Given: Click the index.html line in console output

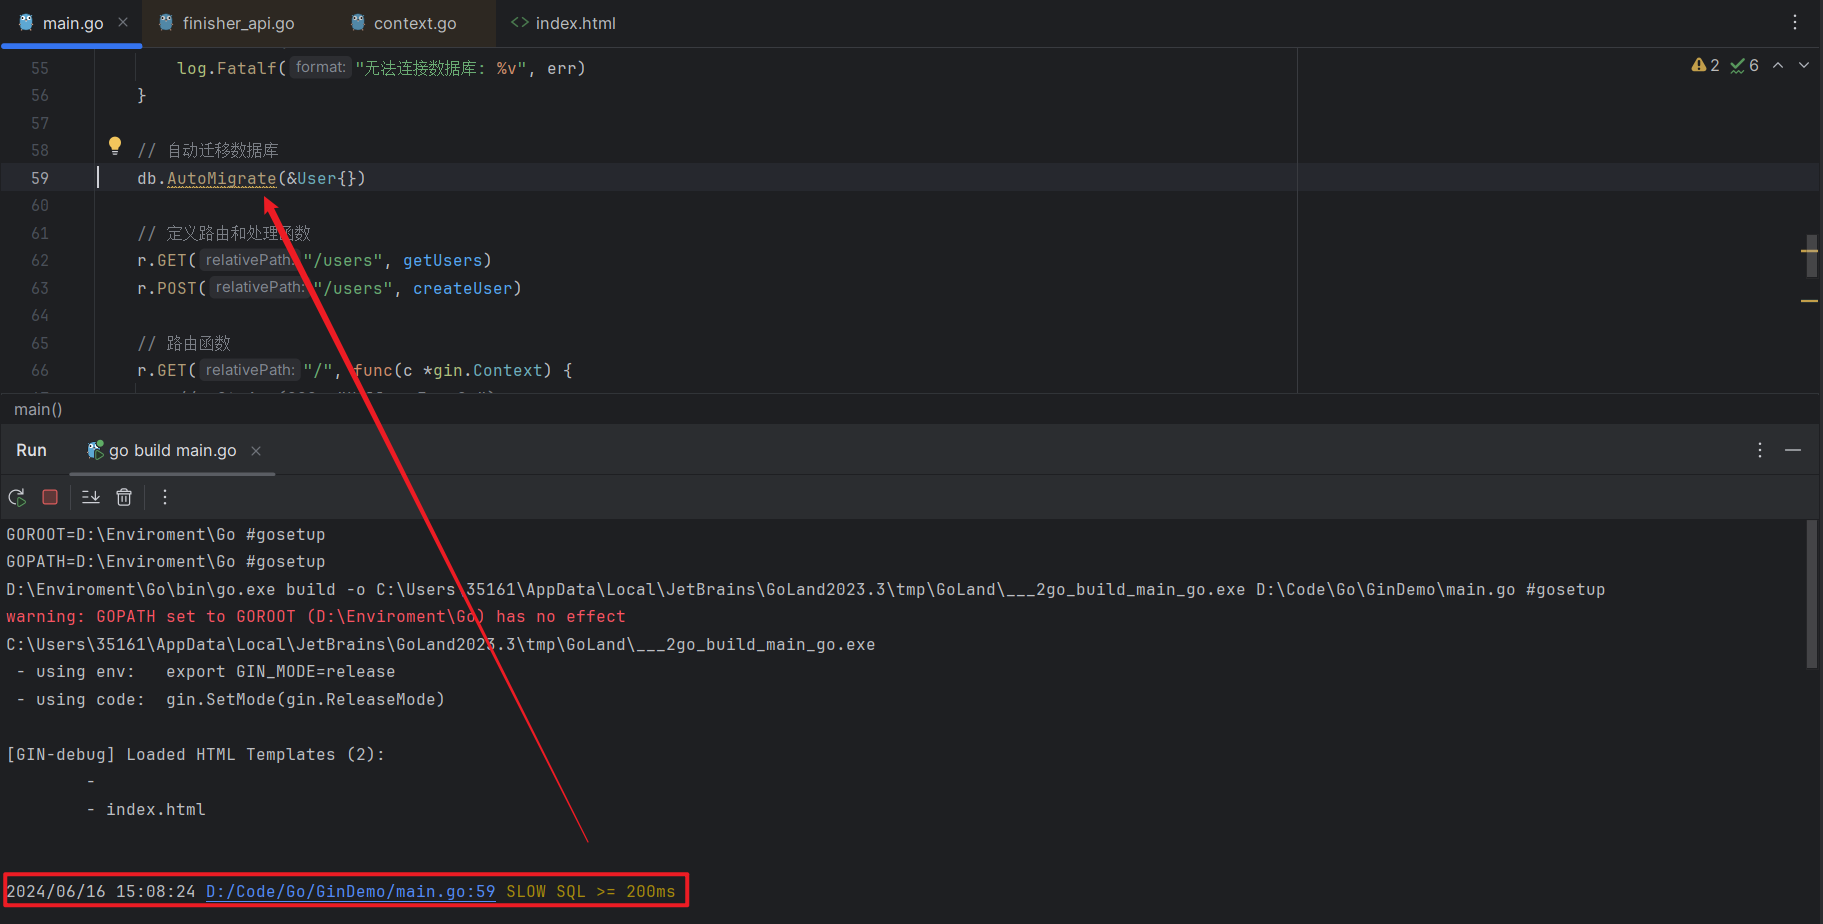Looking at the screenshot, I should pos(156,809).
